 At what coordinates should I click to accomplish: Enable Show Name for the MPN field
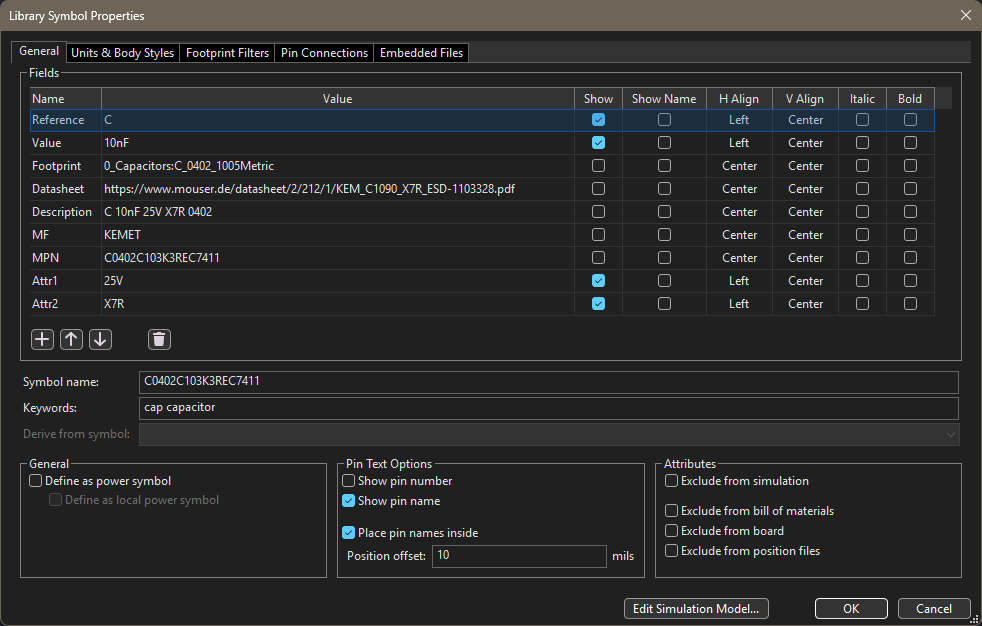(x=664, y=258)
